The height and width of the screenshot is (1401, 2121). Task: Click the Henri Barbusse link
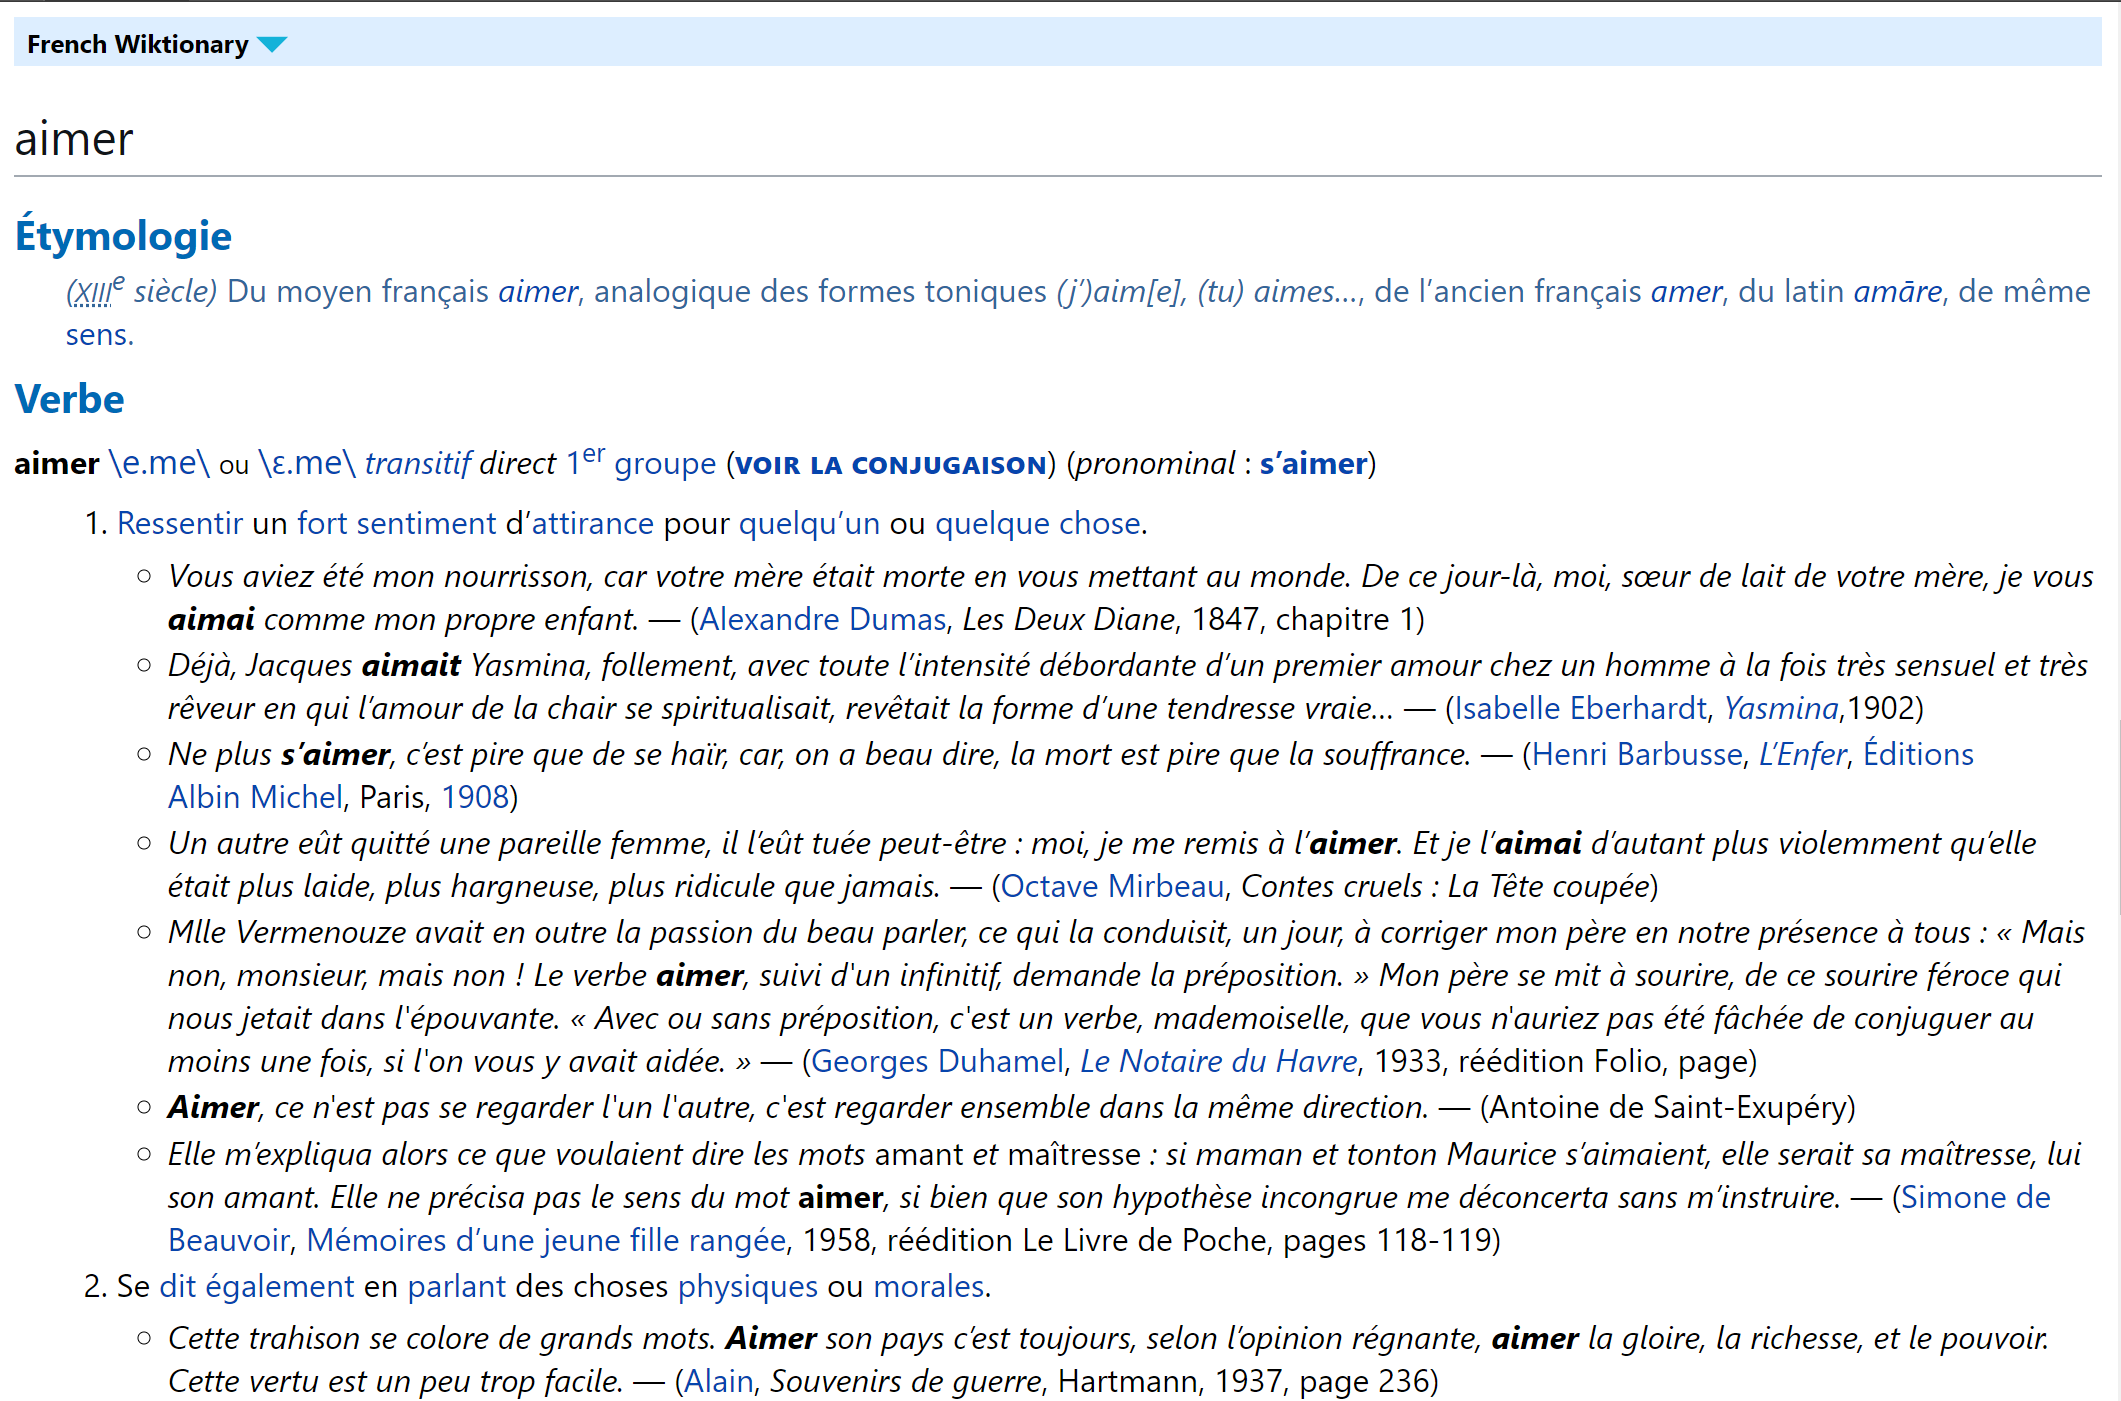[1637, 754]
